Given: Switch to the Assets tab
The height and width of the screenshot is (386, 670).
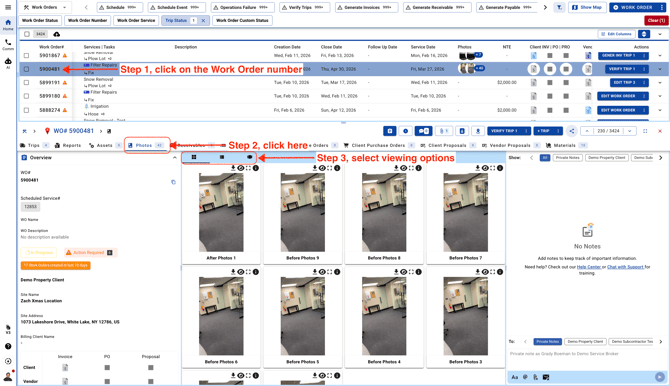Looking at the screenshot, I should (105, 145).
